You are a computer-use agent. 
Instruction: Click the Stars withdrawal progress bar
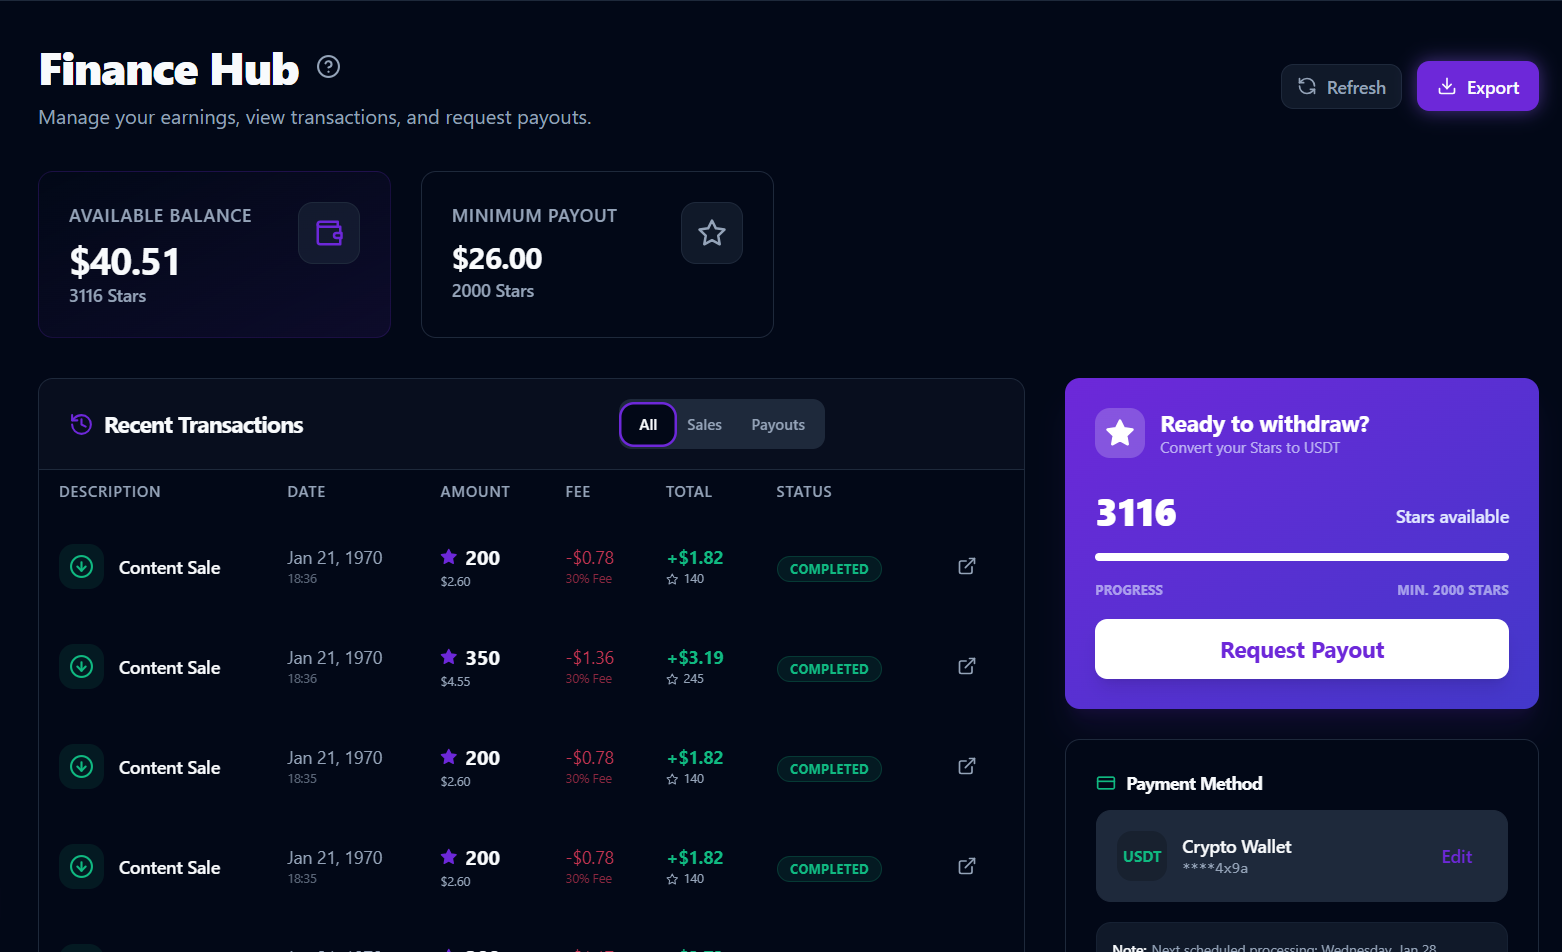click(1301, 557)
